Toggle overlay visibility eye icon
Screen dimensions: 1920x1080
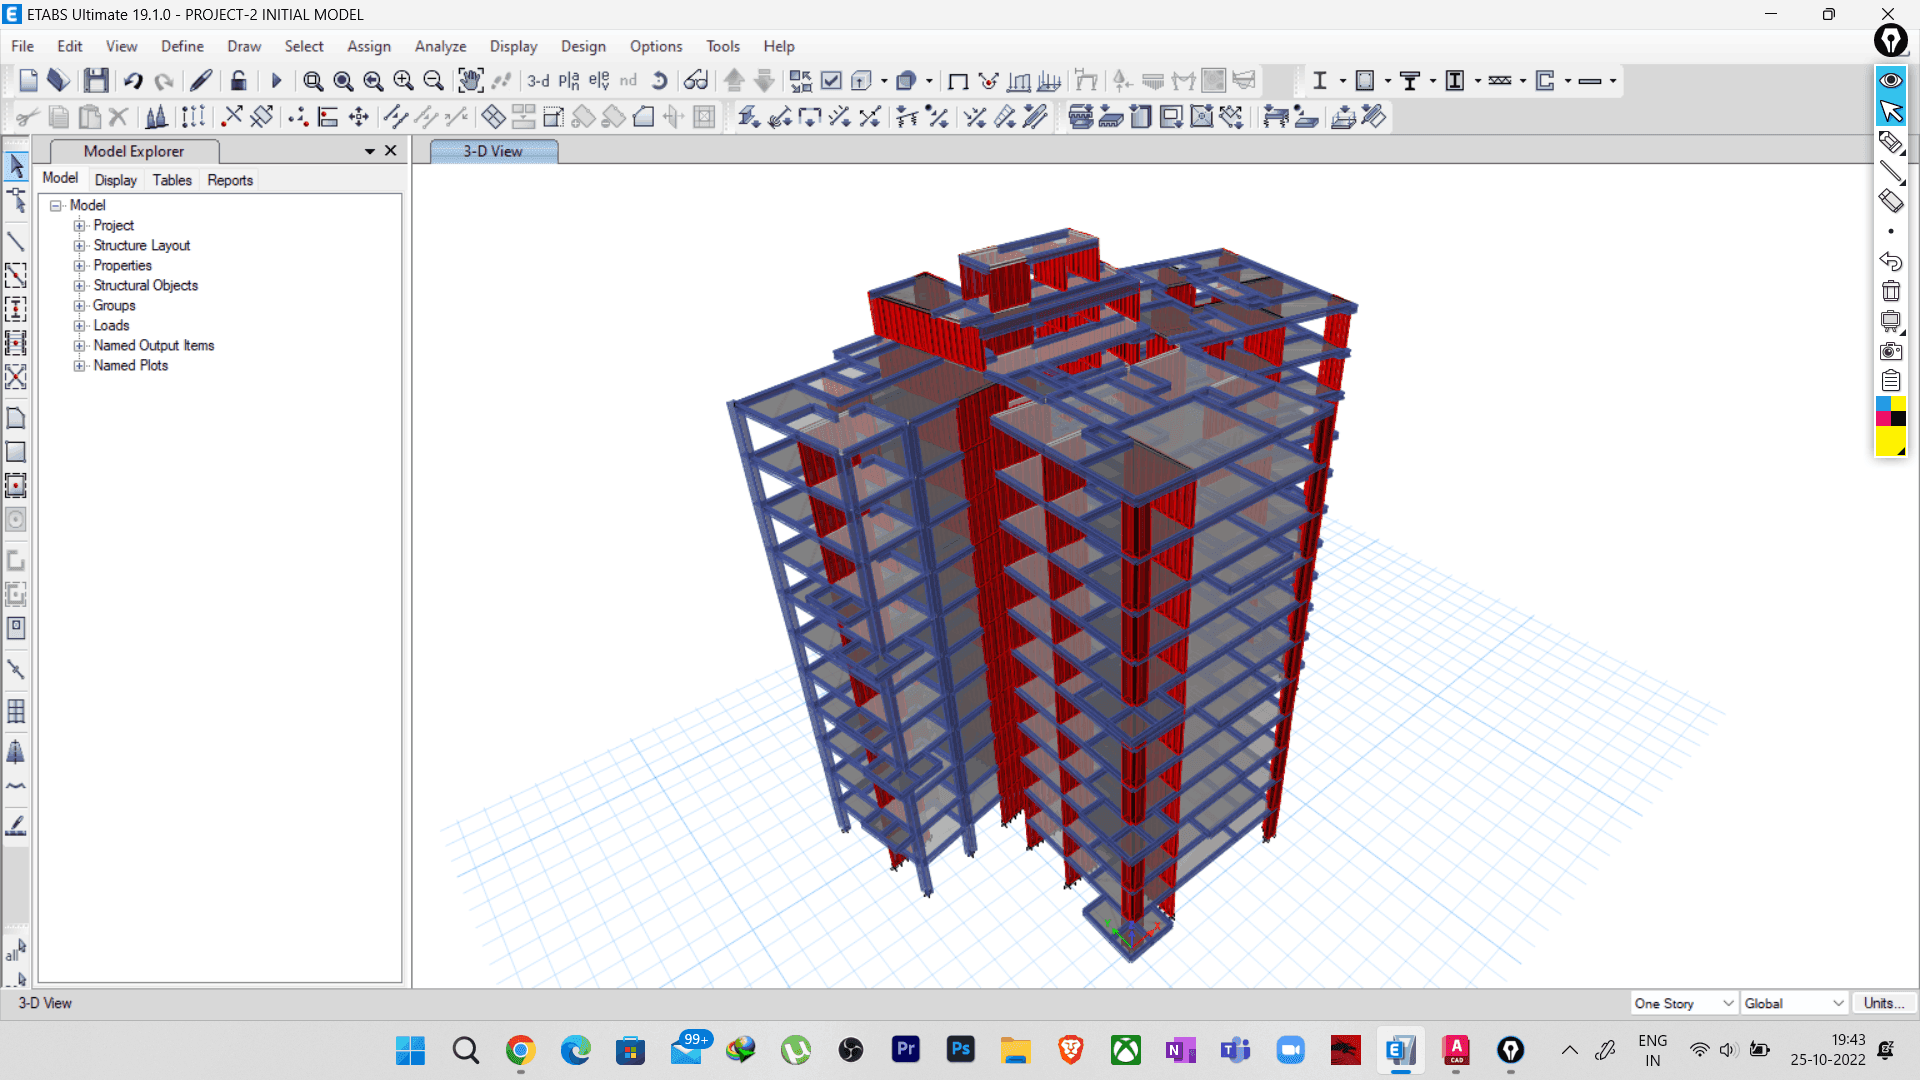pos(1890,80)
